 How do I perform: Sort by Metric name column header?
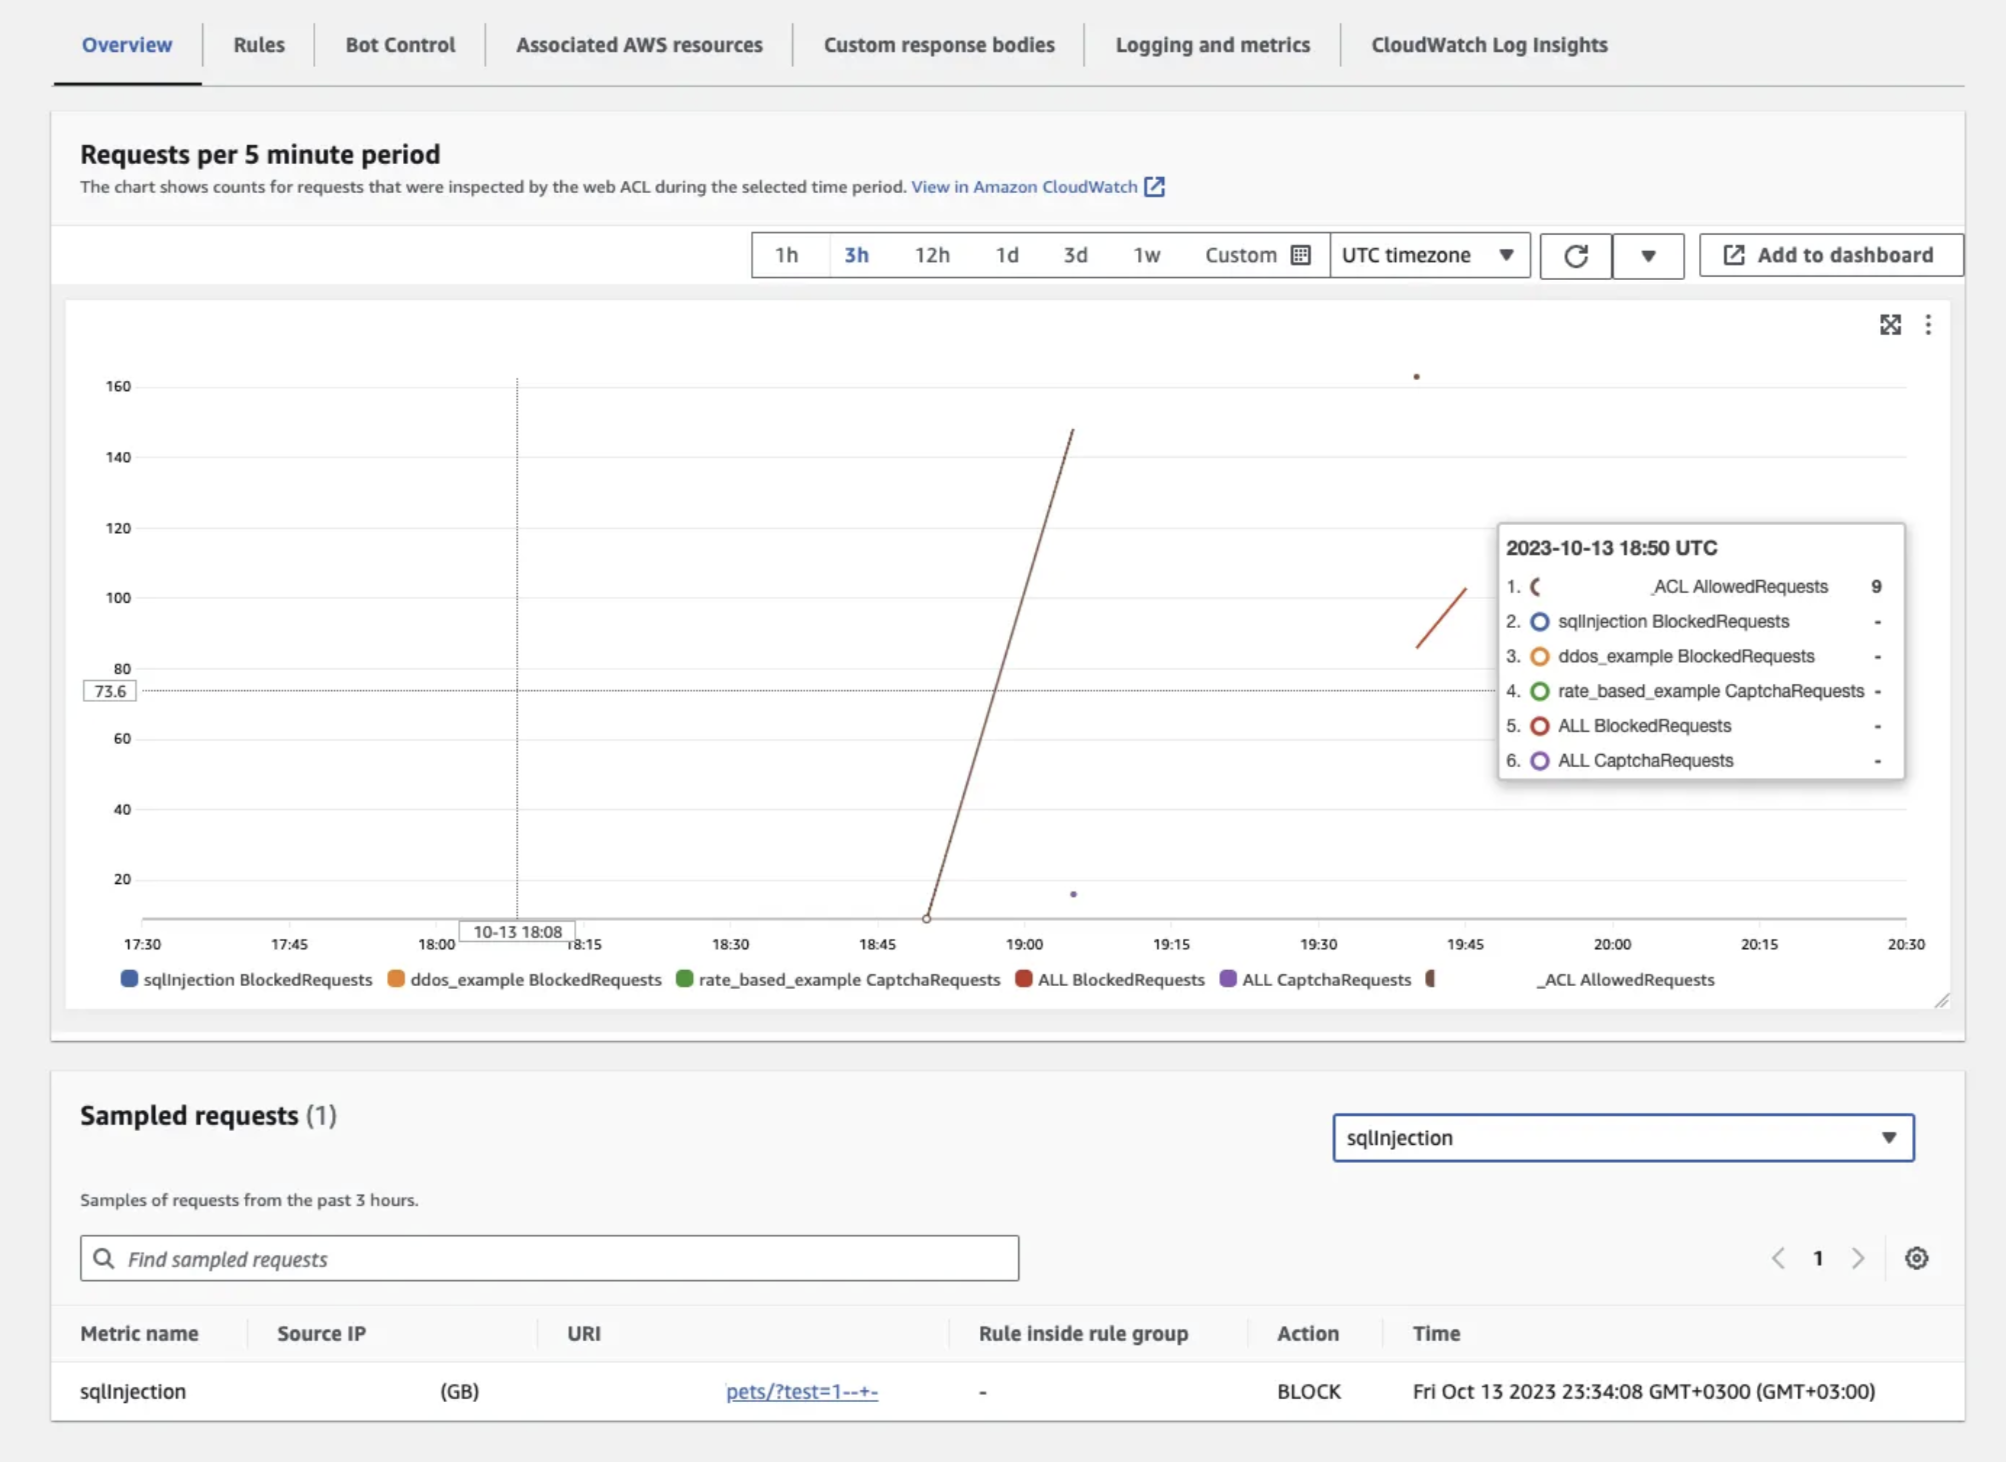pos(139,1333)
